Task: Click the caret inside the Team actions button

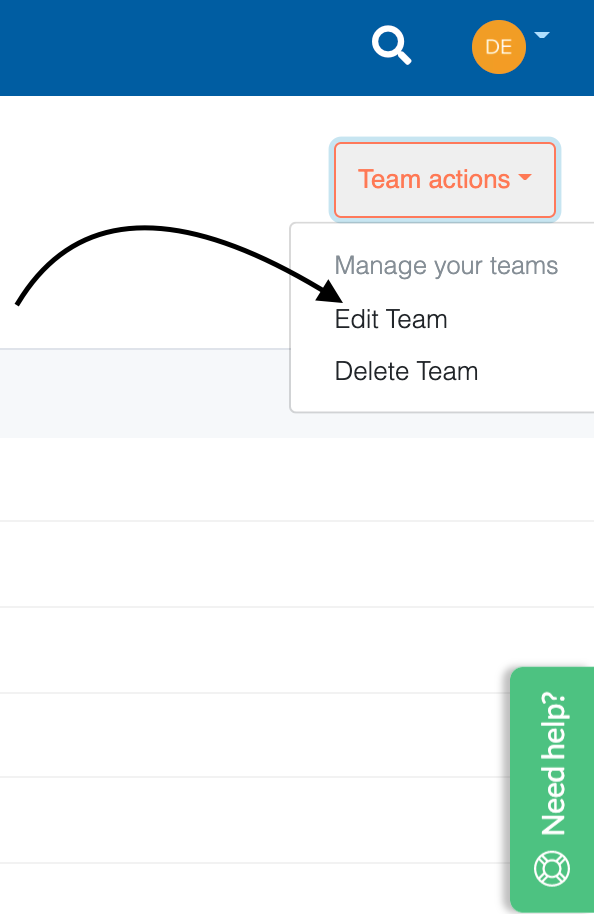Action: [524, 180]
